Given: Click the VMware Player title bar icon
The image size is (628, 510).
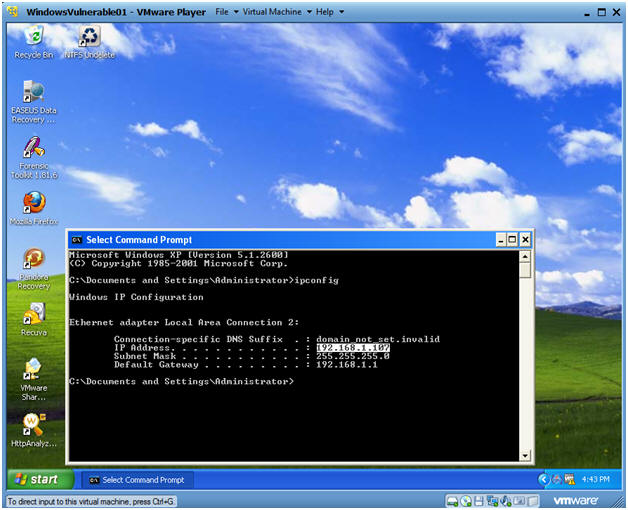Looking at the screenshot, I should 13,12.
